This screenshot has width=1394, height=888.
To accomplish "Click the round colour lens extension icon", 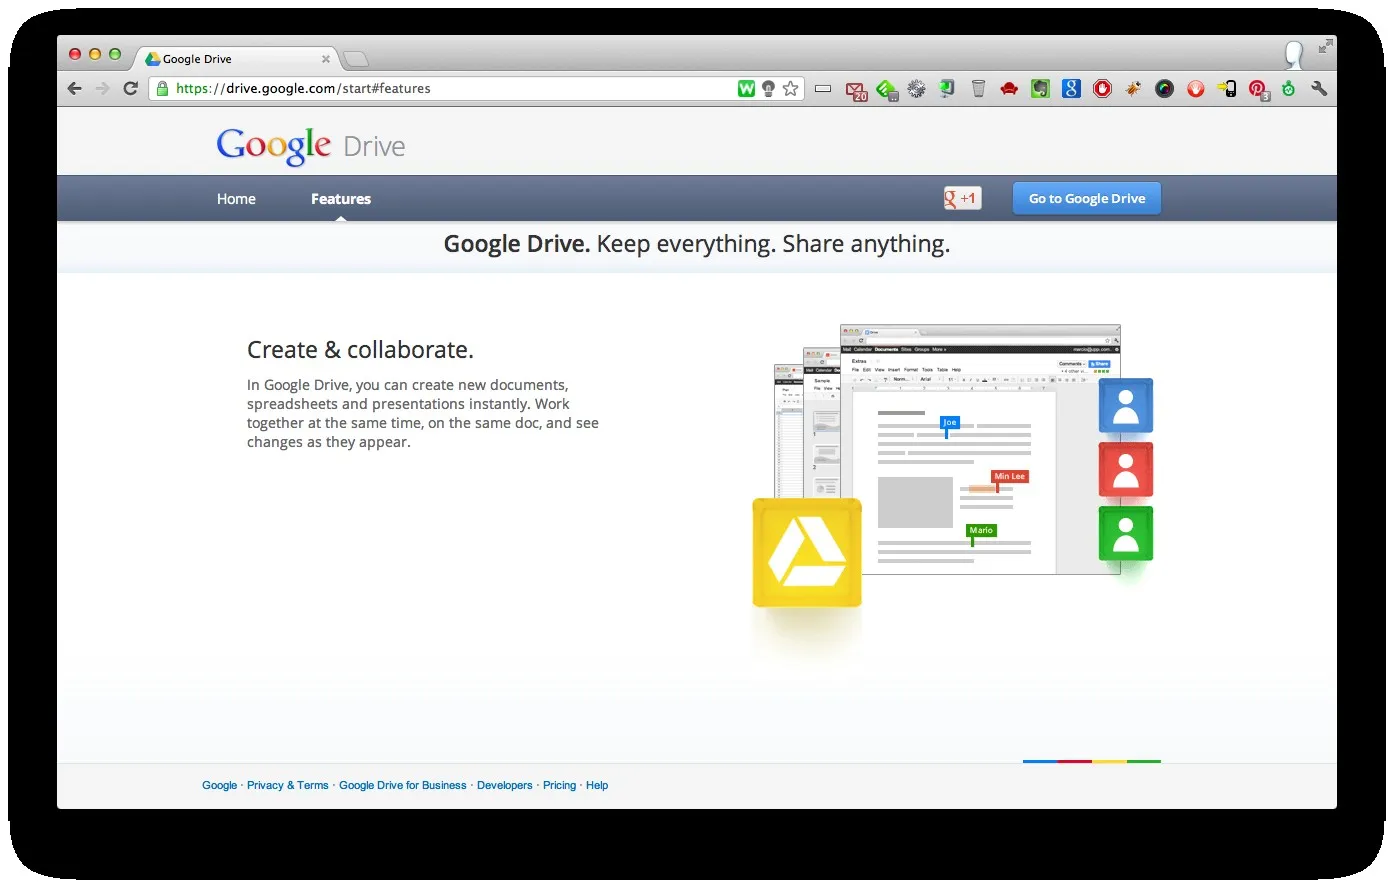I will pos(1164,88).
